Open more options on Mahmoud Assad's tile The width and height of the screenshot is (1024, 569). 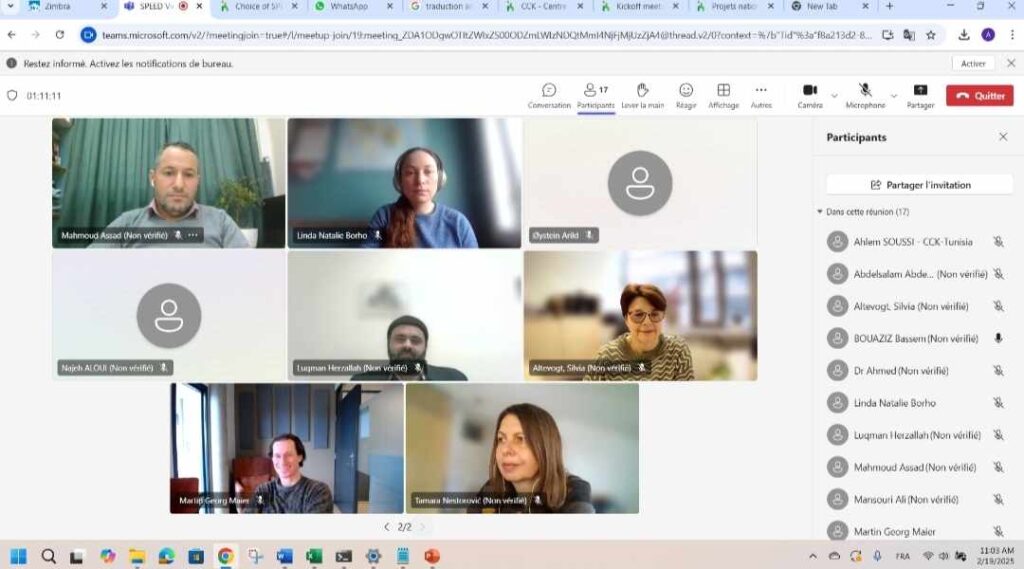pyautogui.click(x=193, y=236)
